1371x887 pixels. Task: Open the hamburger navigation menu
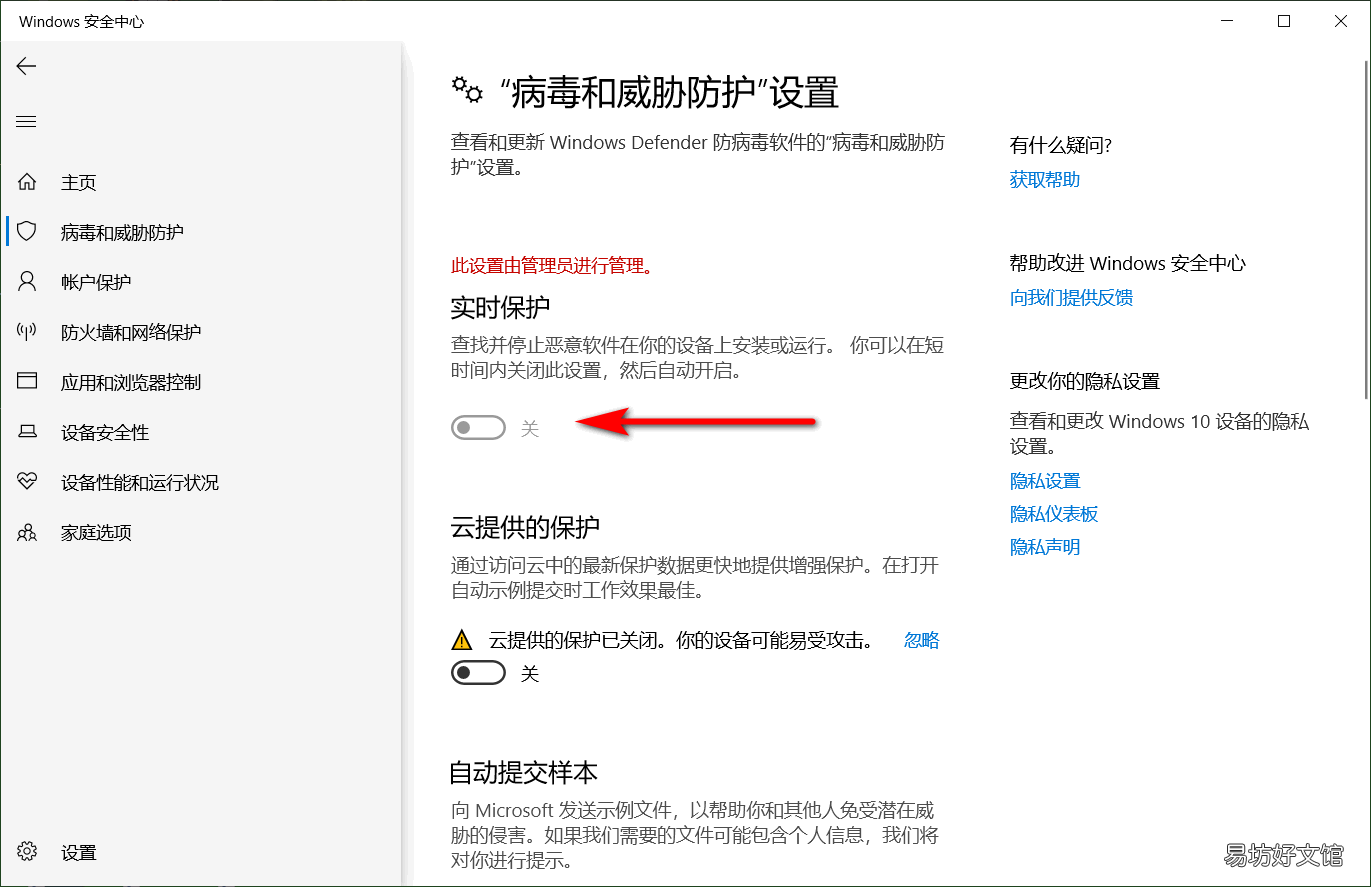pos(26,122)
